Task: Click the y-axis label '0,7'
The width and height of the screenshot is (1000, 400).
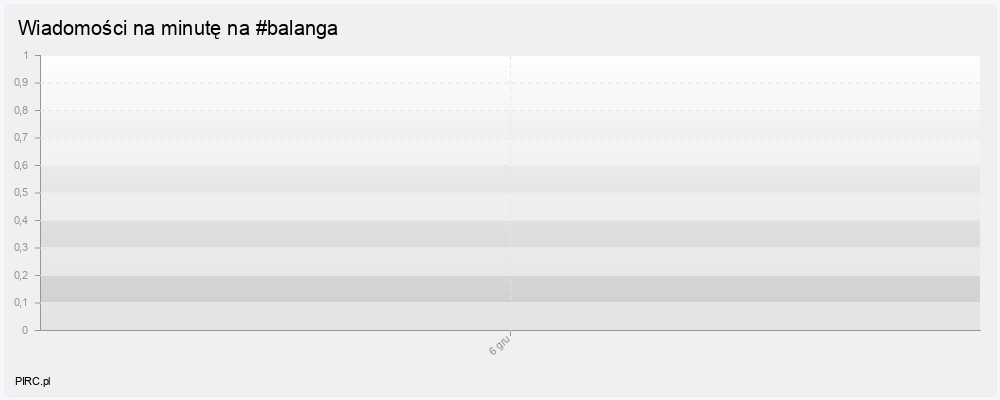Action: (22, 138)
